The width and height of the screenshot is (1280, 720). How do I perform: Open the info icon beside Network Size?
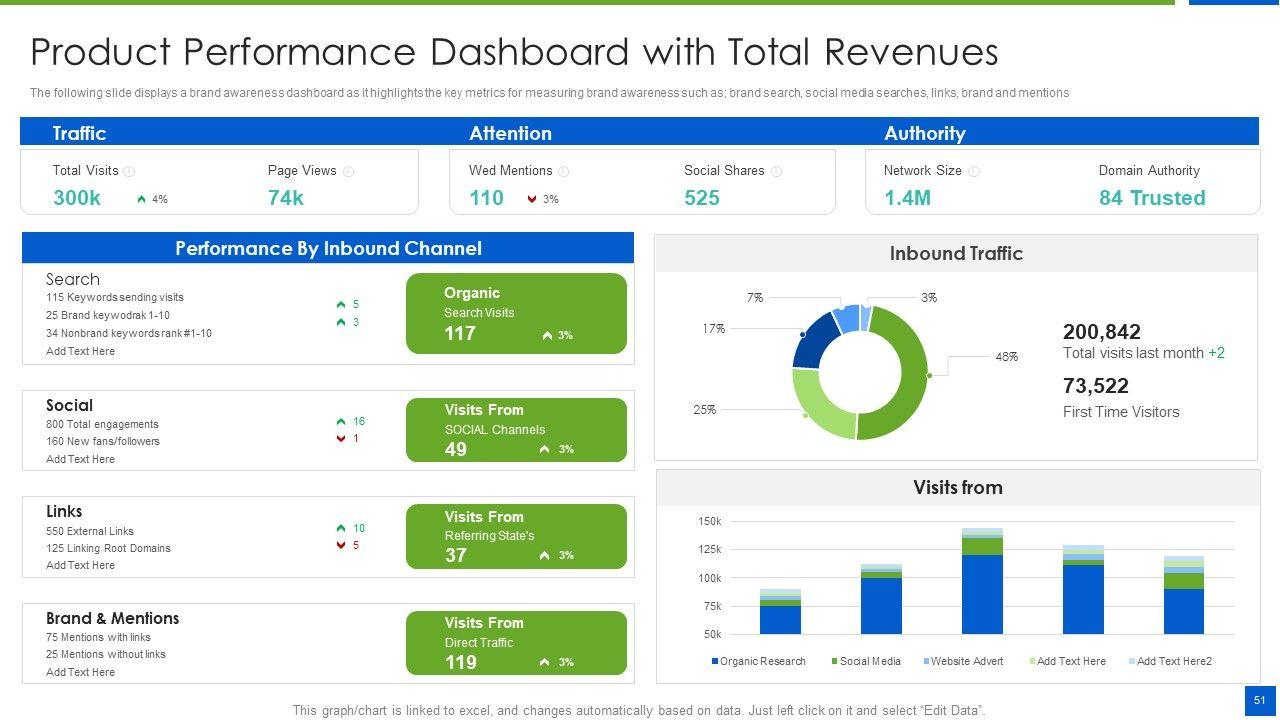tap(974, 171)
